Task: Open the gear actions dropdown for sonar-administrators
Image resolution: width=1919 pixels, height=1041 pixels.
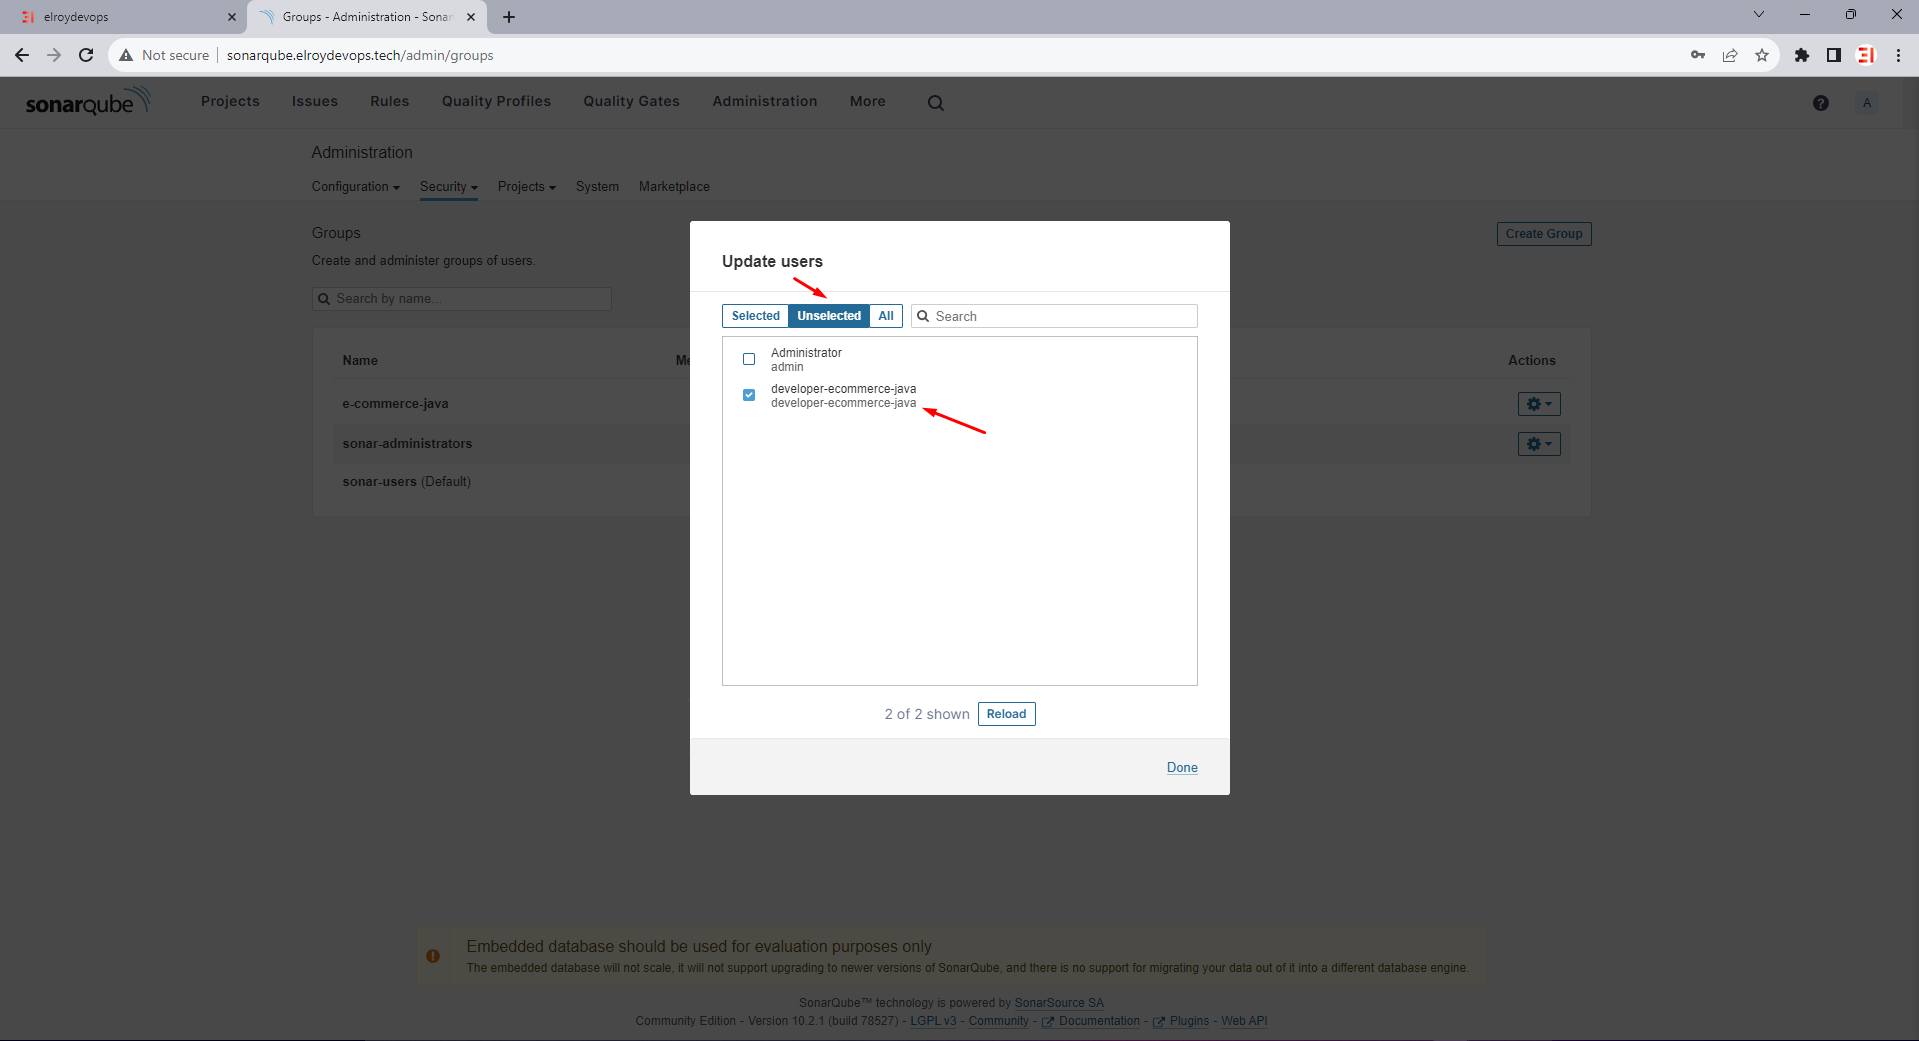Action: coord(1539,444)
